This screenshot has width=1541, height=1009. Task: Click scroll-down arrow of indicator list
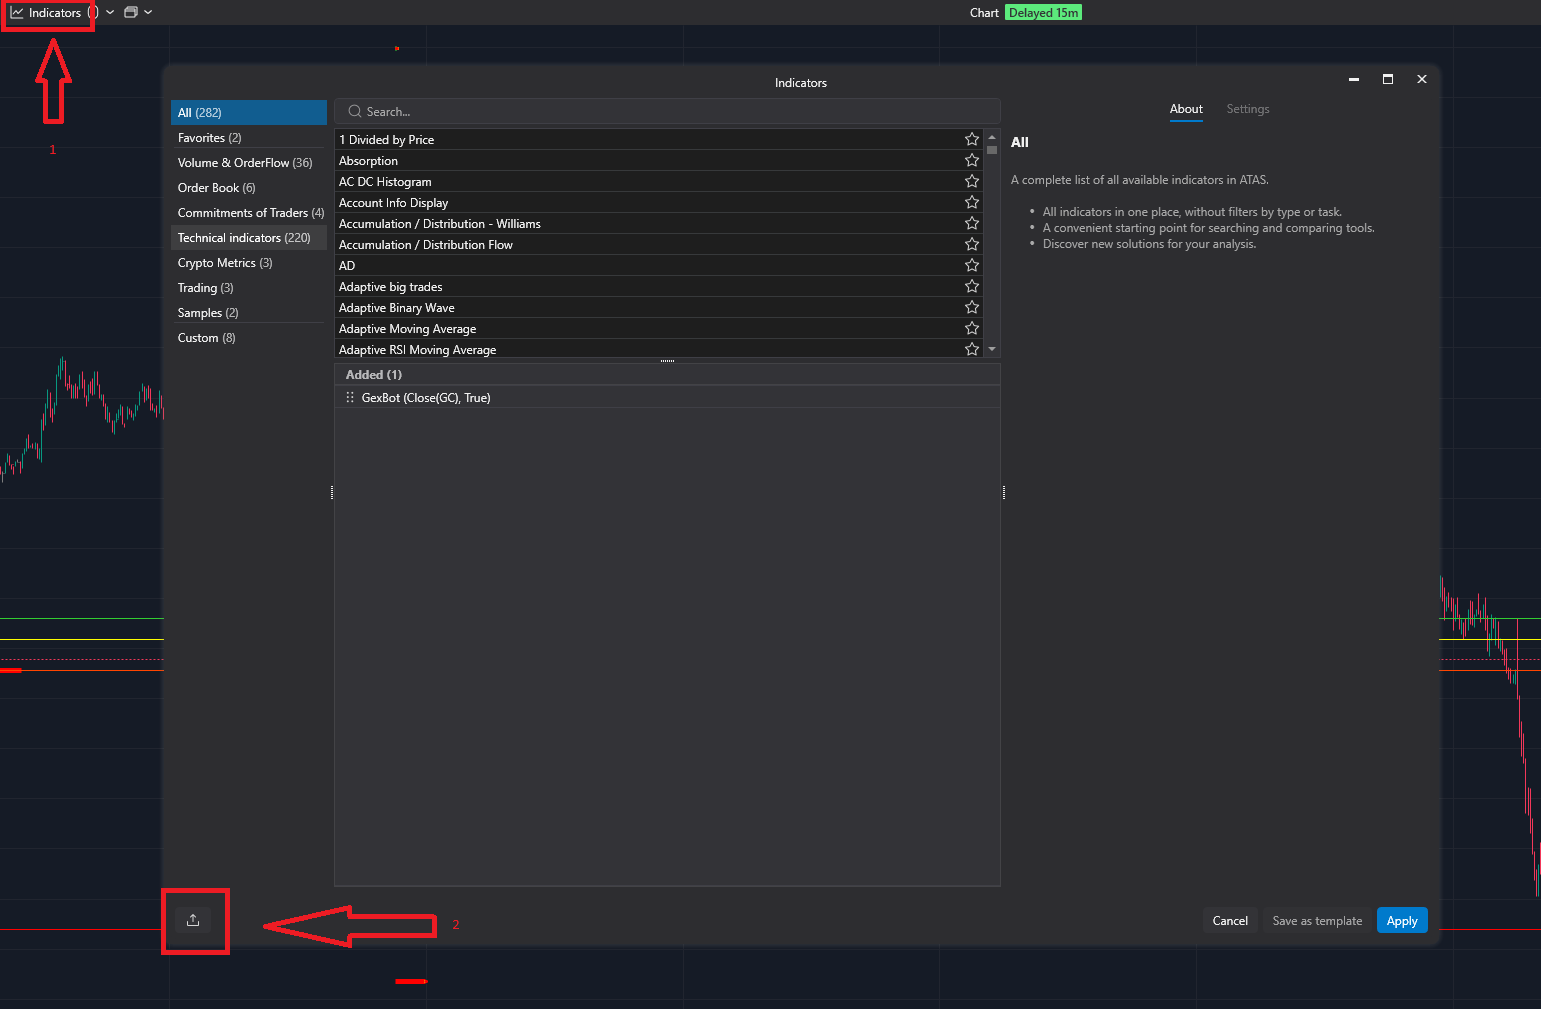[x=992, y=349]
